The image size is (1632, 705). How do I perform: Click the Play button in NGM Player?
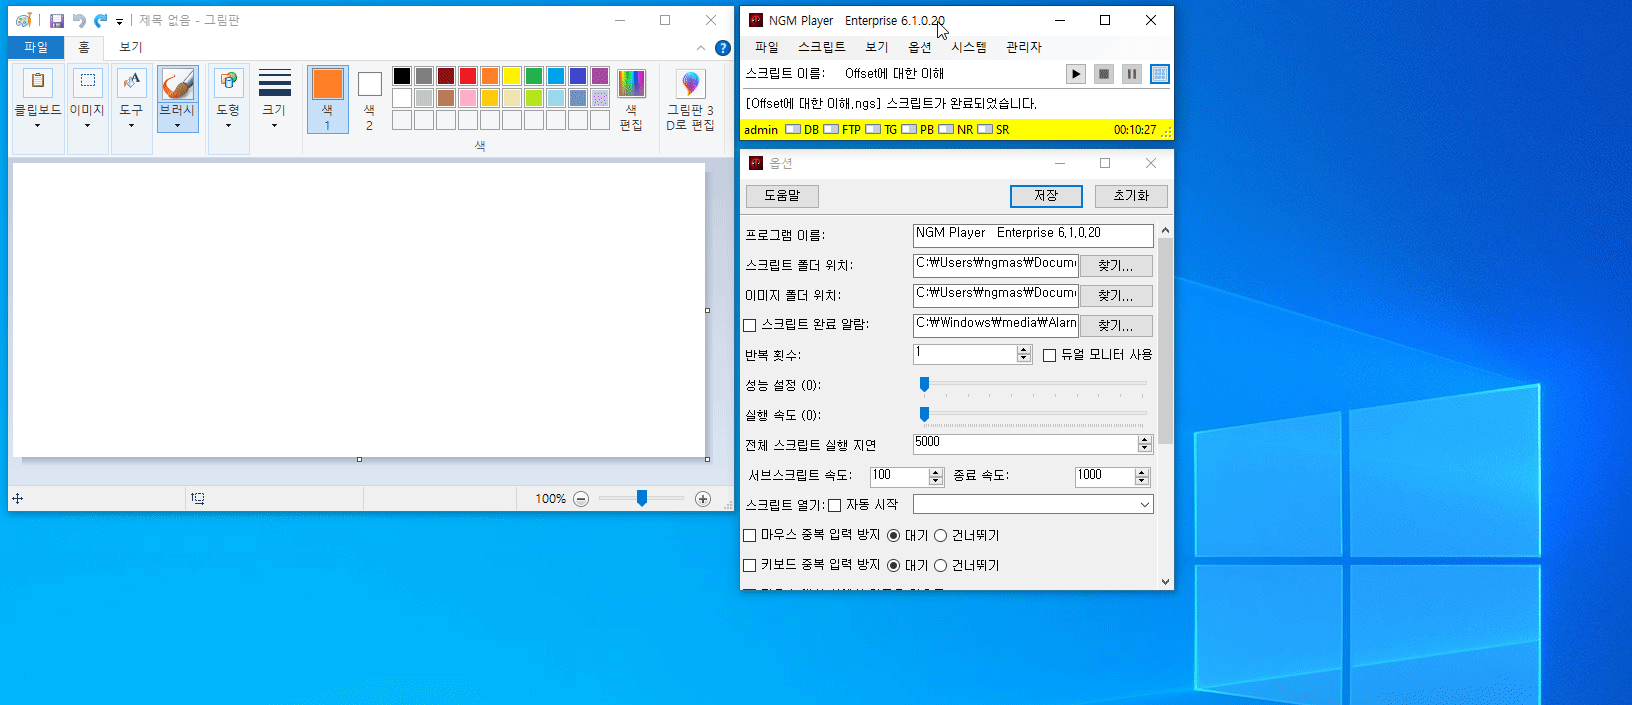tap(1076, 74)
